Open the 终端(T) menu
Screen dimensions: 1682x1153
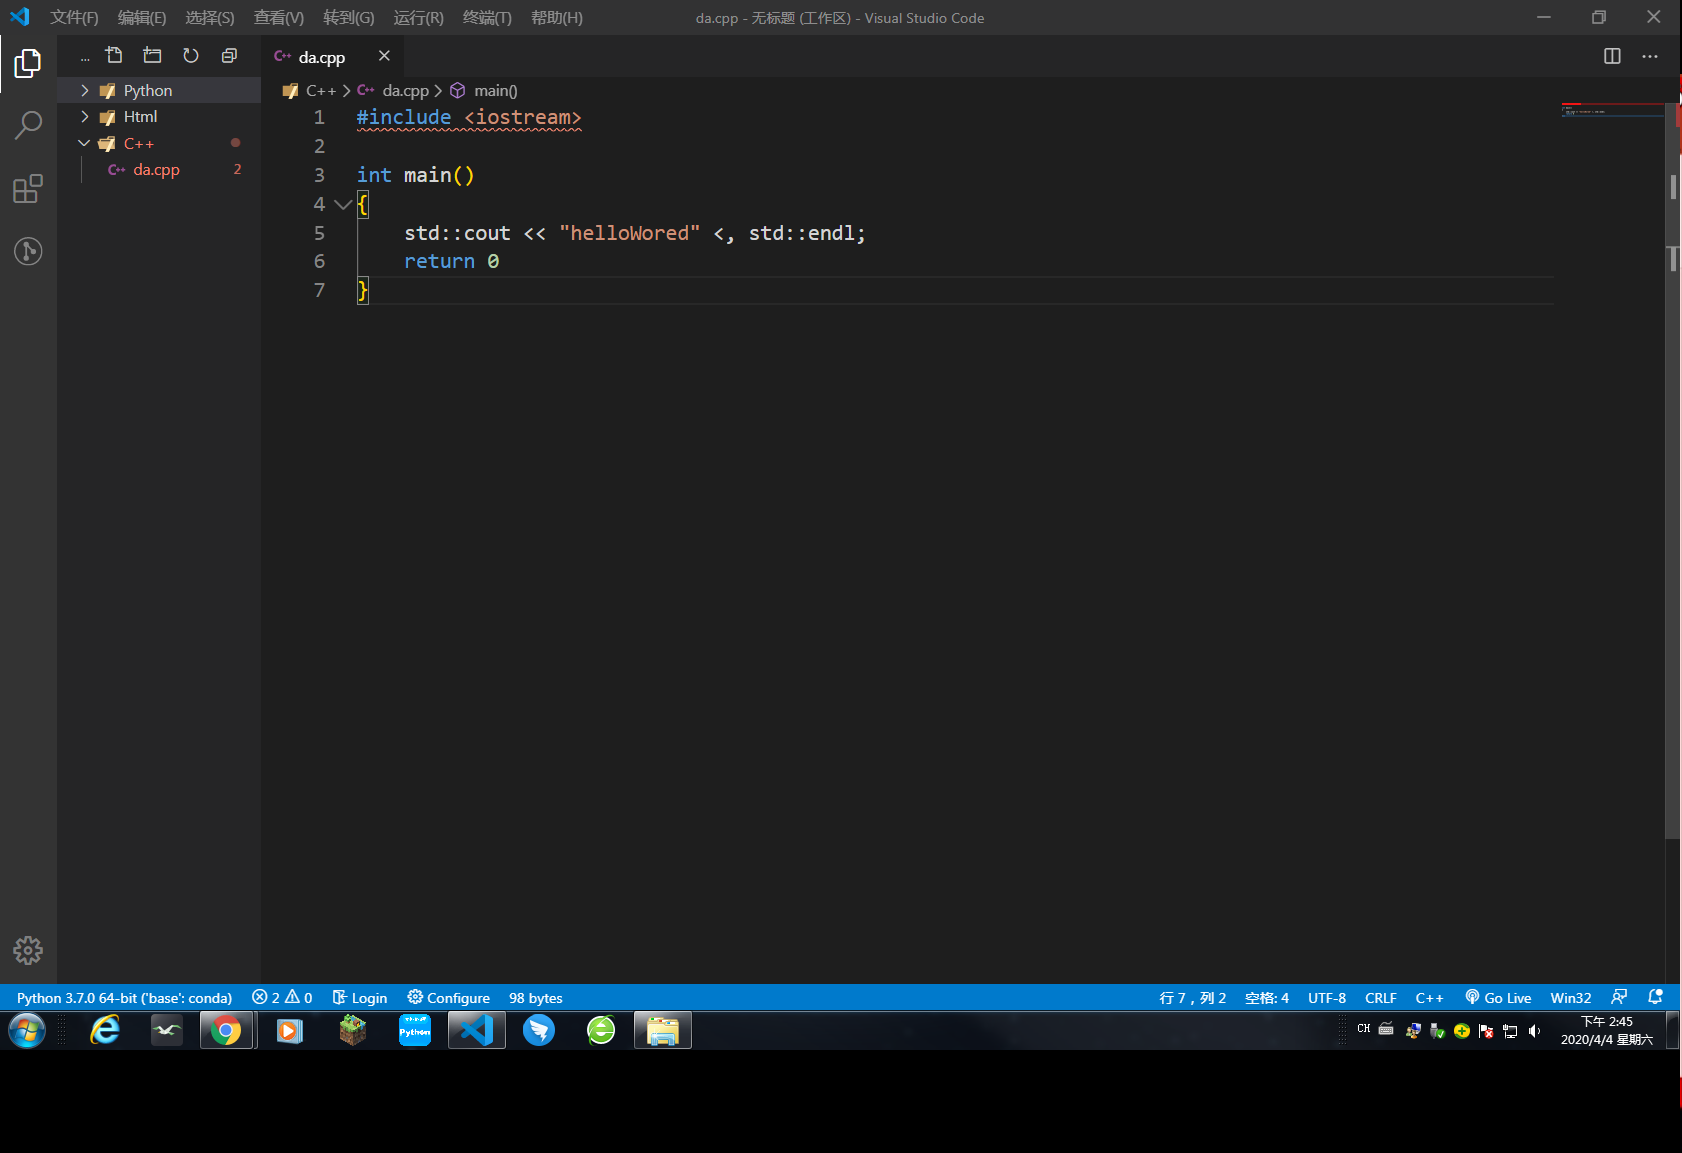point(488,18)
